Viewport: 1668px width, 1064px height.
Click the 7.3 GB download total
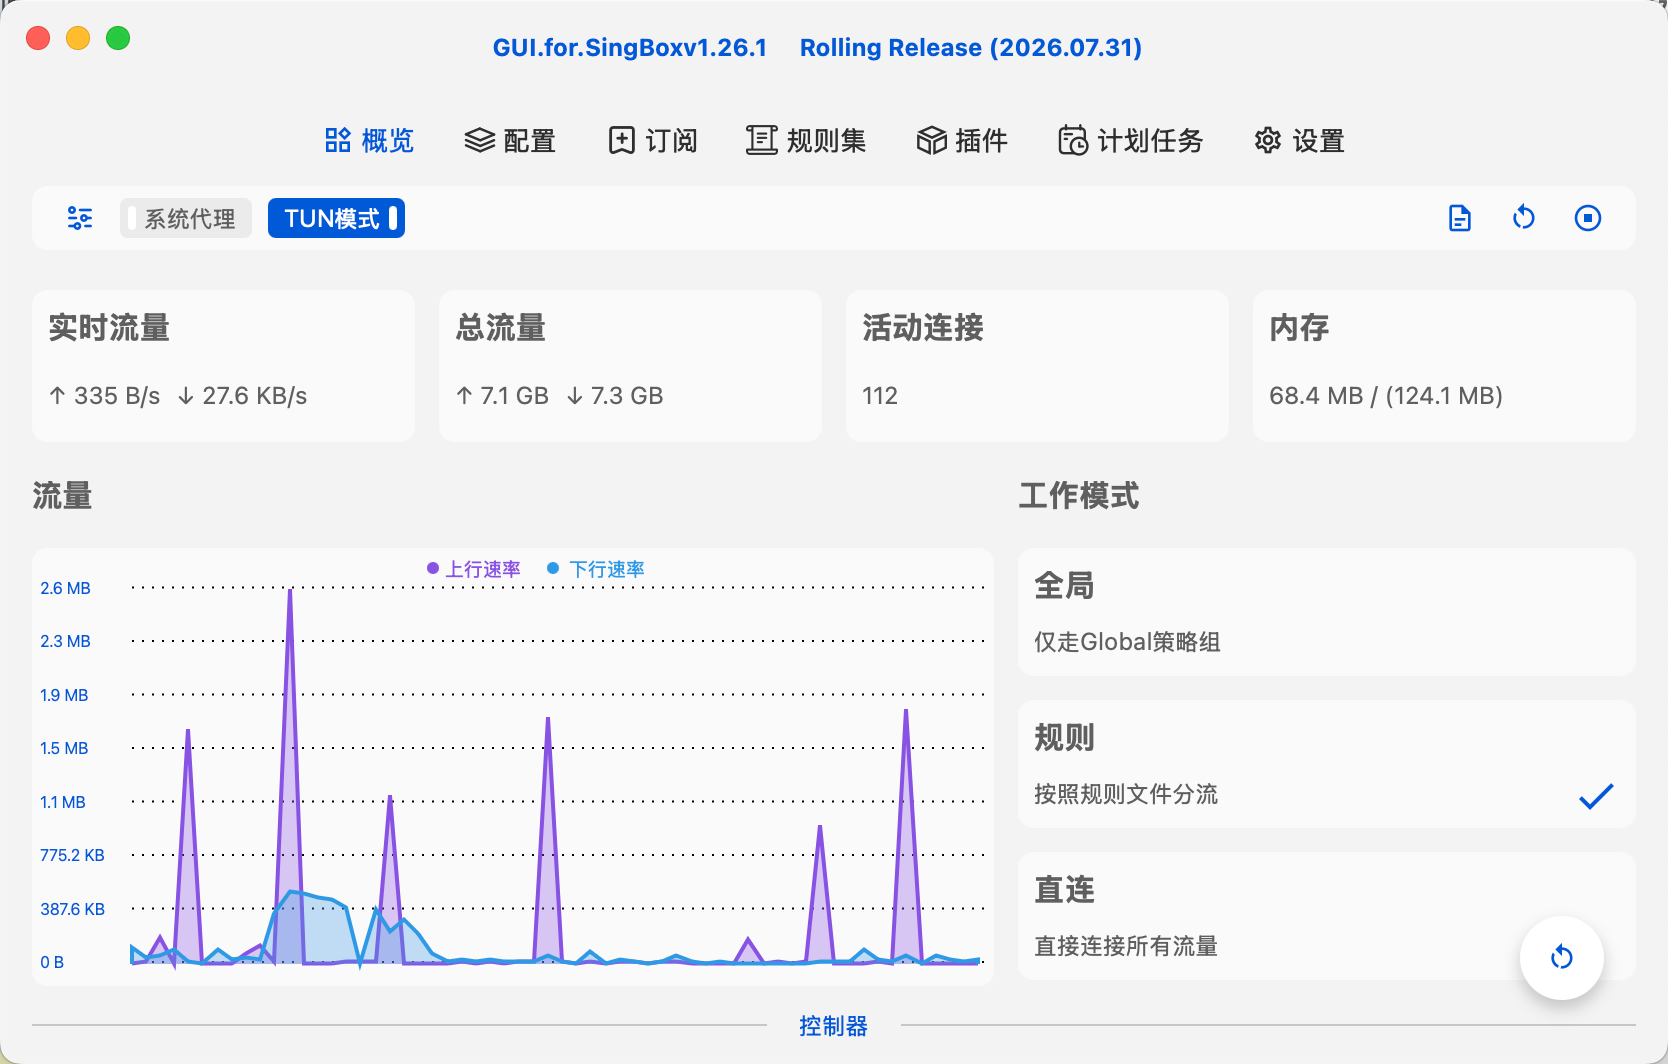pos(615,396)
